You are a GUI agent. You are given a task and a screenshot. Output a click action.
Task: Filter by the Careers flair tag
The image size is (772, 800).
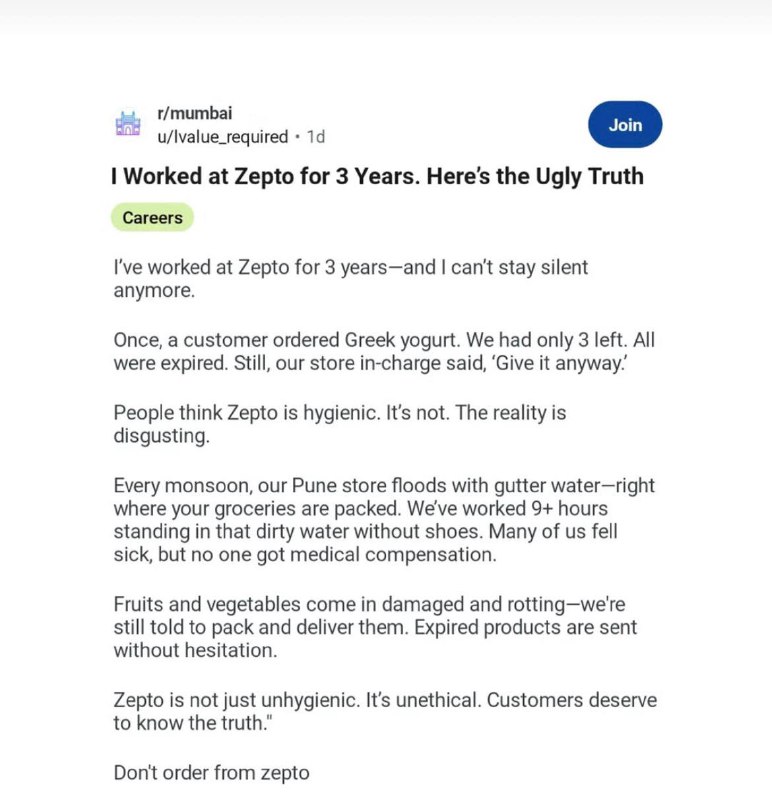[x=152, y=217]
